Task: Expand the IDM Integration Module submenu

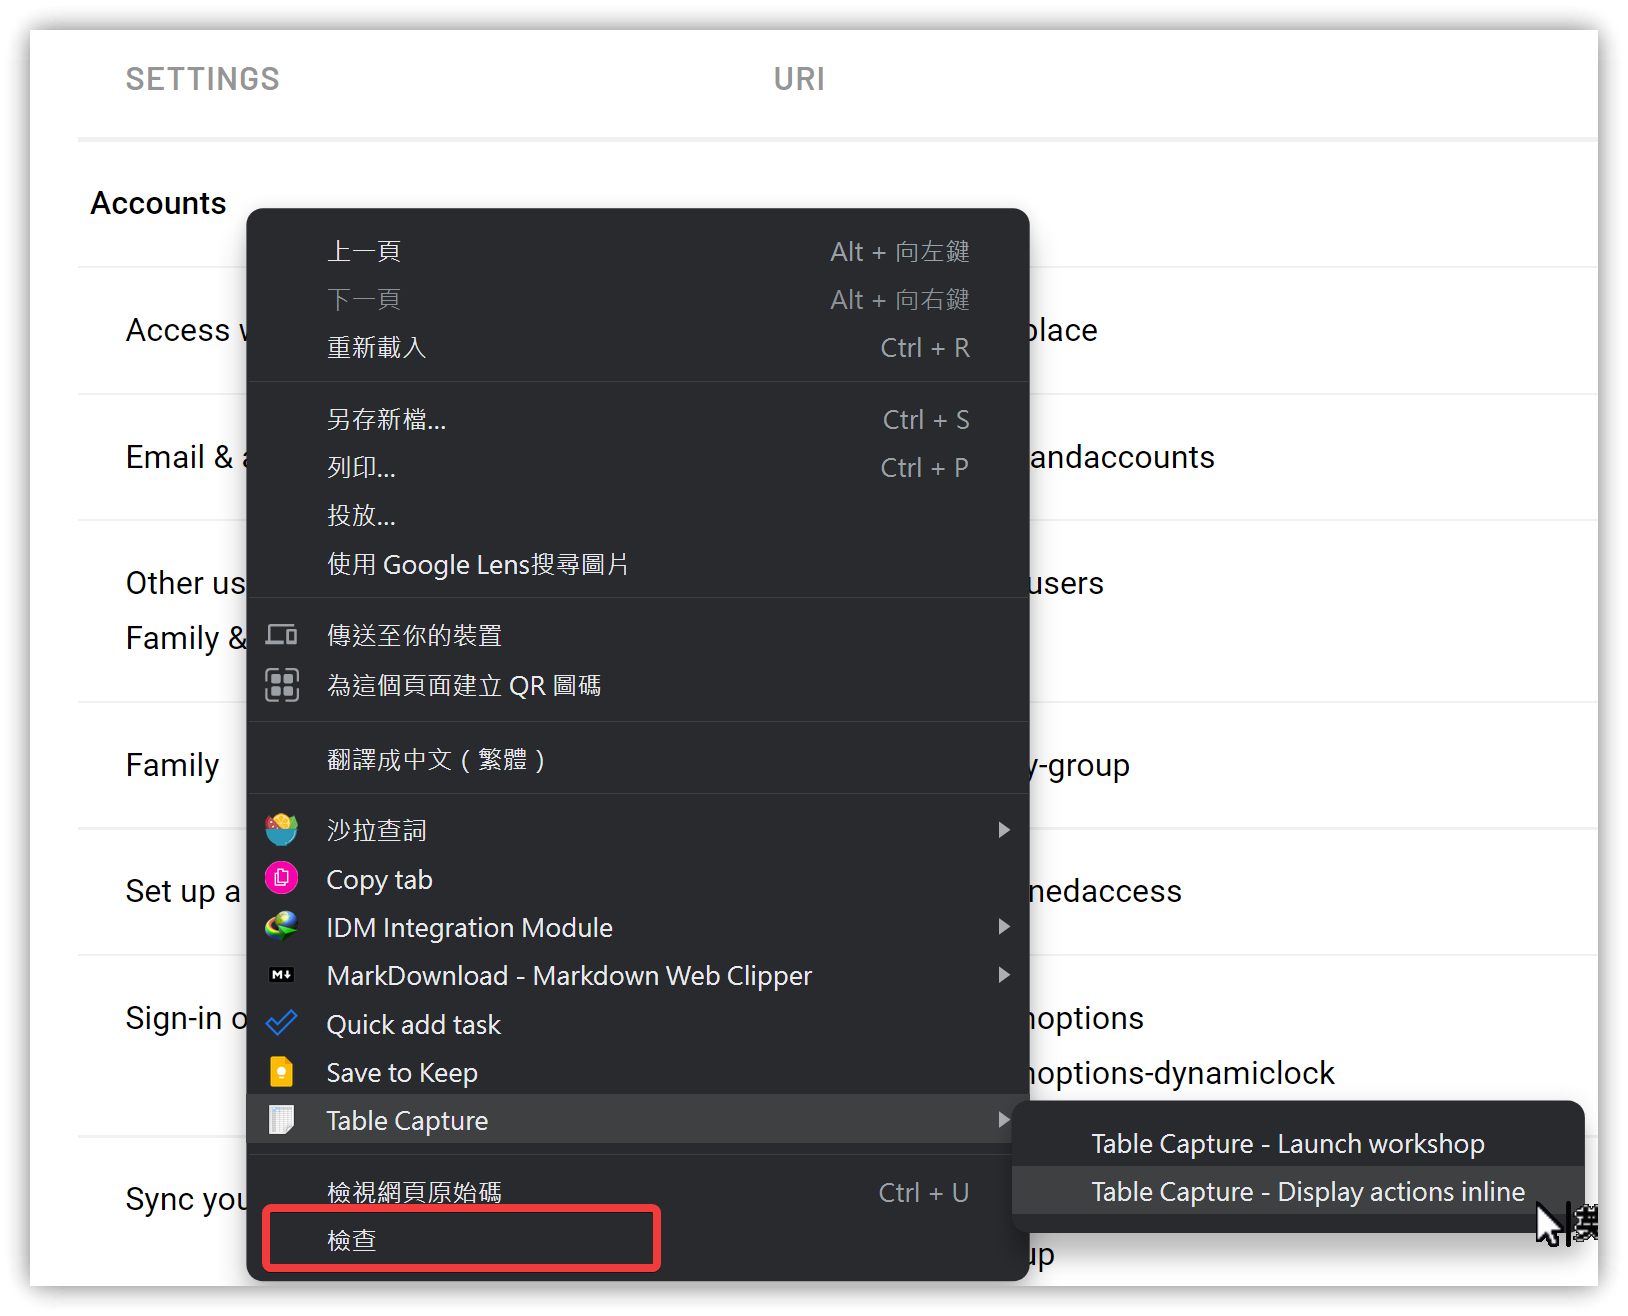Action: coord(1004,926)
